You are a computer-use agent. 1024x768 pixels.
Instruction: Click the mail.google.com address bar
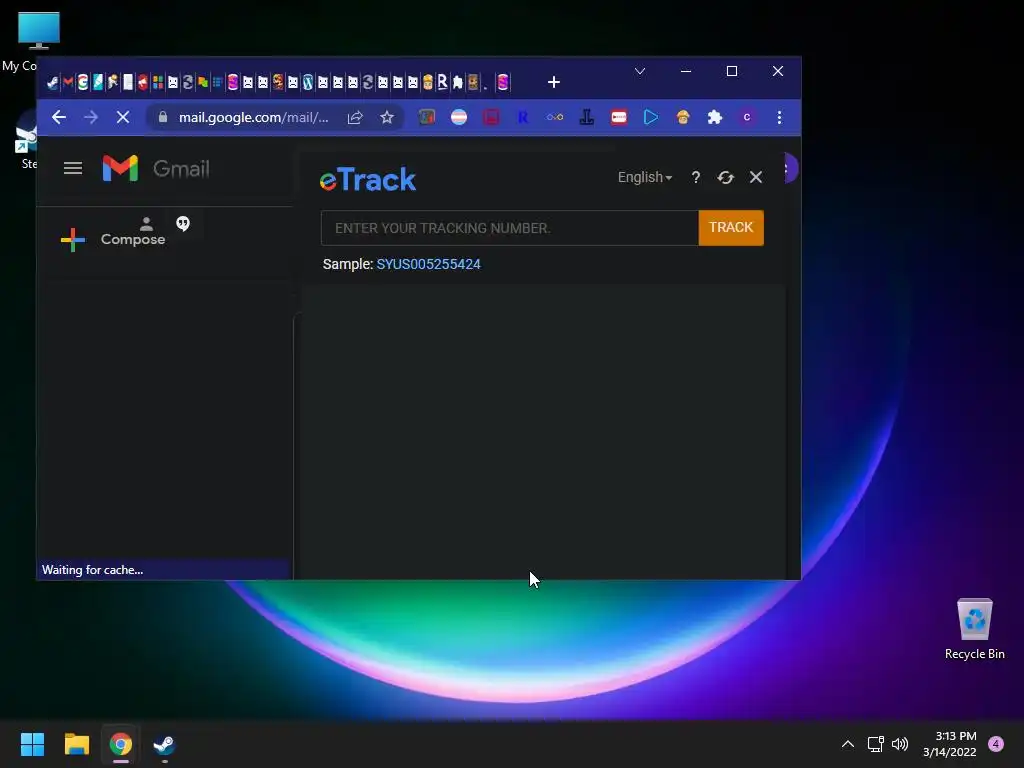pyautogui.click(x=253, y=118)
